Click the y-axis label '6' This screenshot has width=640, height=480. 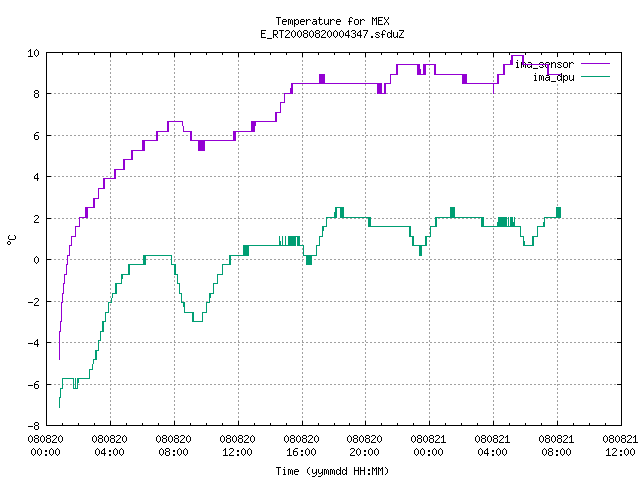pyautogui.click(x=37, y=136)
